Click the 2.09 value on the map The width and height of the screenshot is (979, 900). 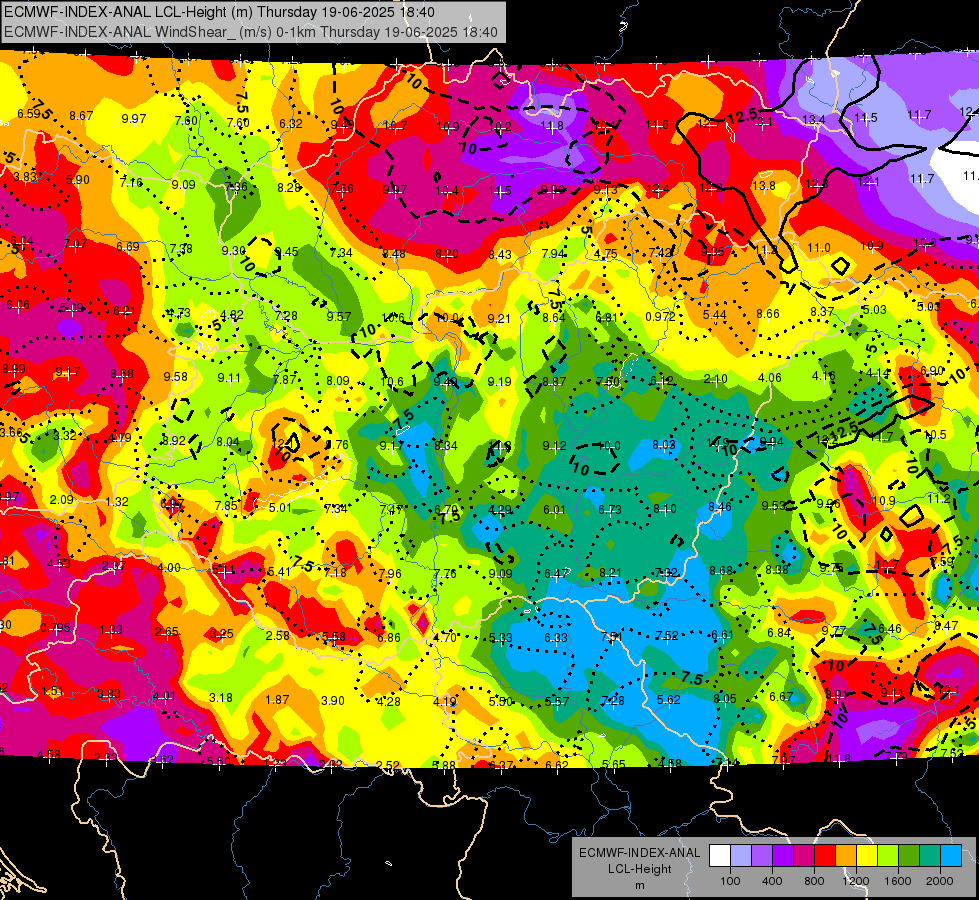[x=62, y=500]
